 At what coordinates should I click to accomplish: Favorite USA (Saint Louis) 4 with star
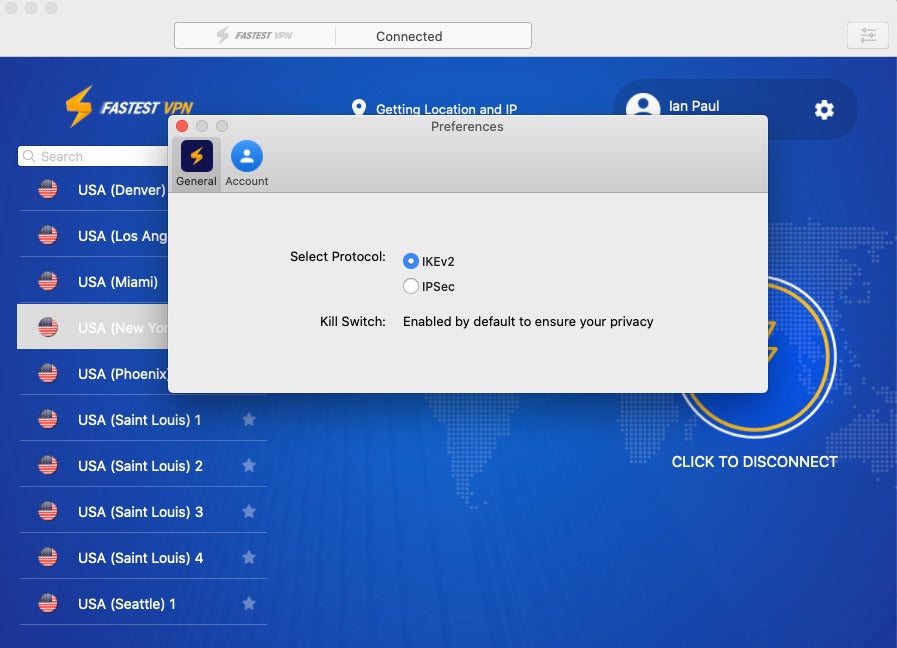tap(249, 558)
